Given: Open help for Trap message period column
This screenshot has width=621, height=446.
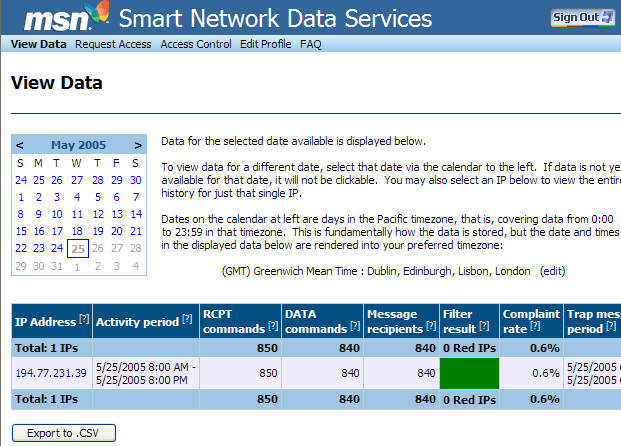Looking at the screenshot, I should 611,326.
